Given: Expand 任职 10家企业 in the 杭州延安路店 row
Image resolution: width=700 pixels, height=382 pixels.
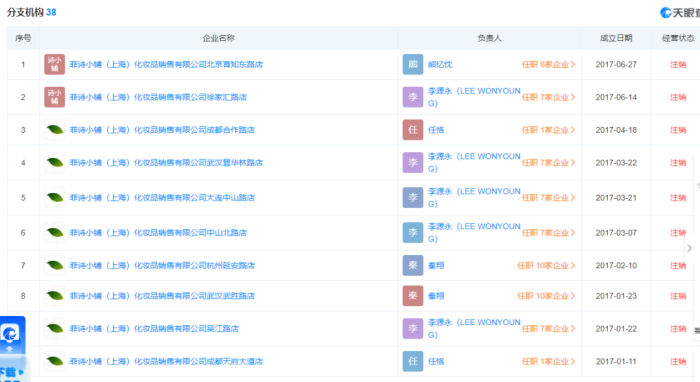Looking at the screenshot, I should tap(546, 266).
